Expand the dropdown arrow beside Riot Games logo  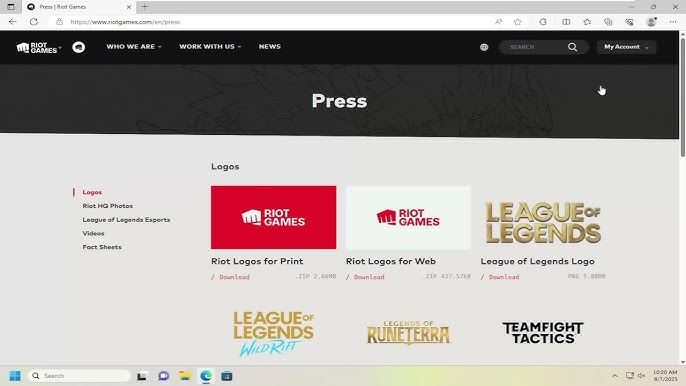(60, 47)
